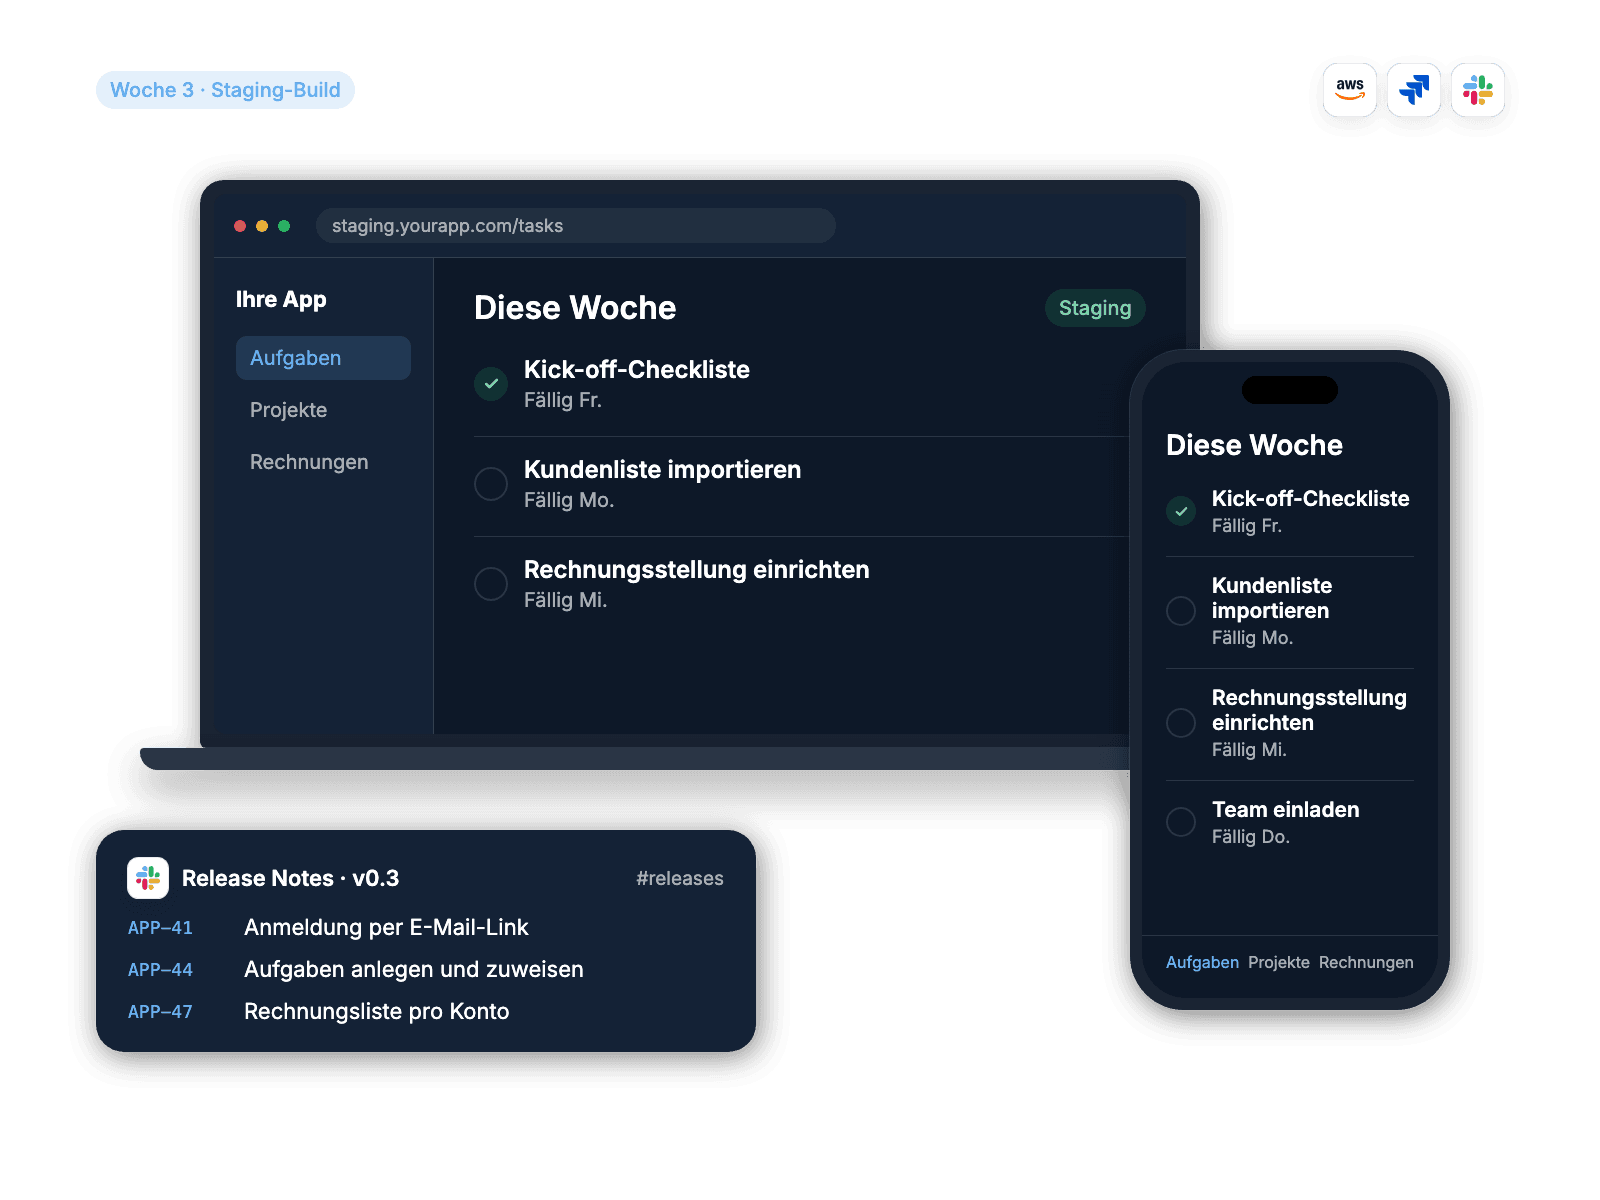
Task: Open ticket link APP–47
Action: coord(160,1012)
